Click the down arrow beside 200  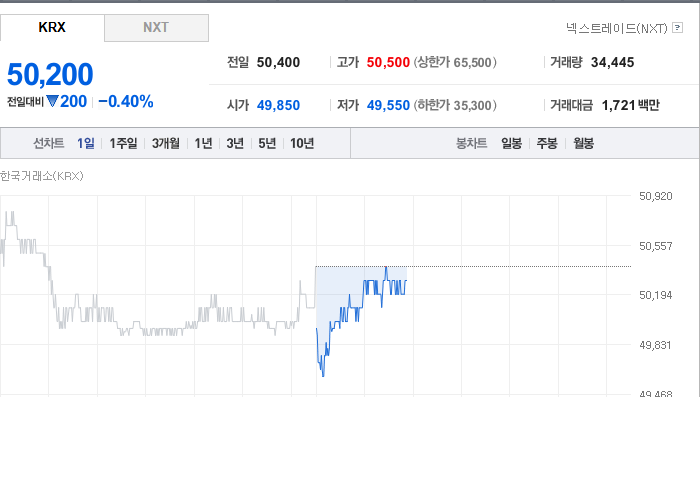tap(52, 102)
